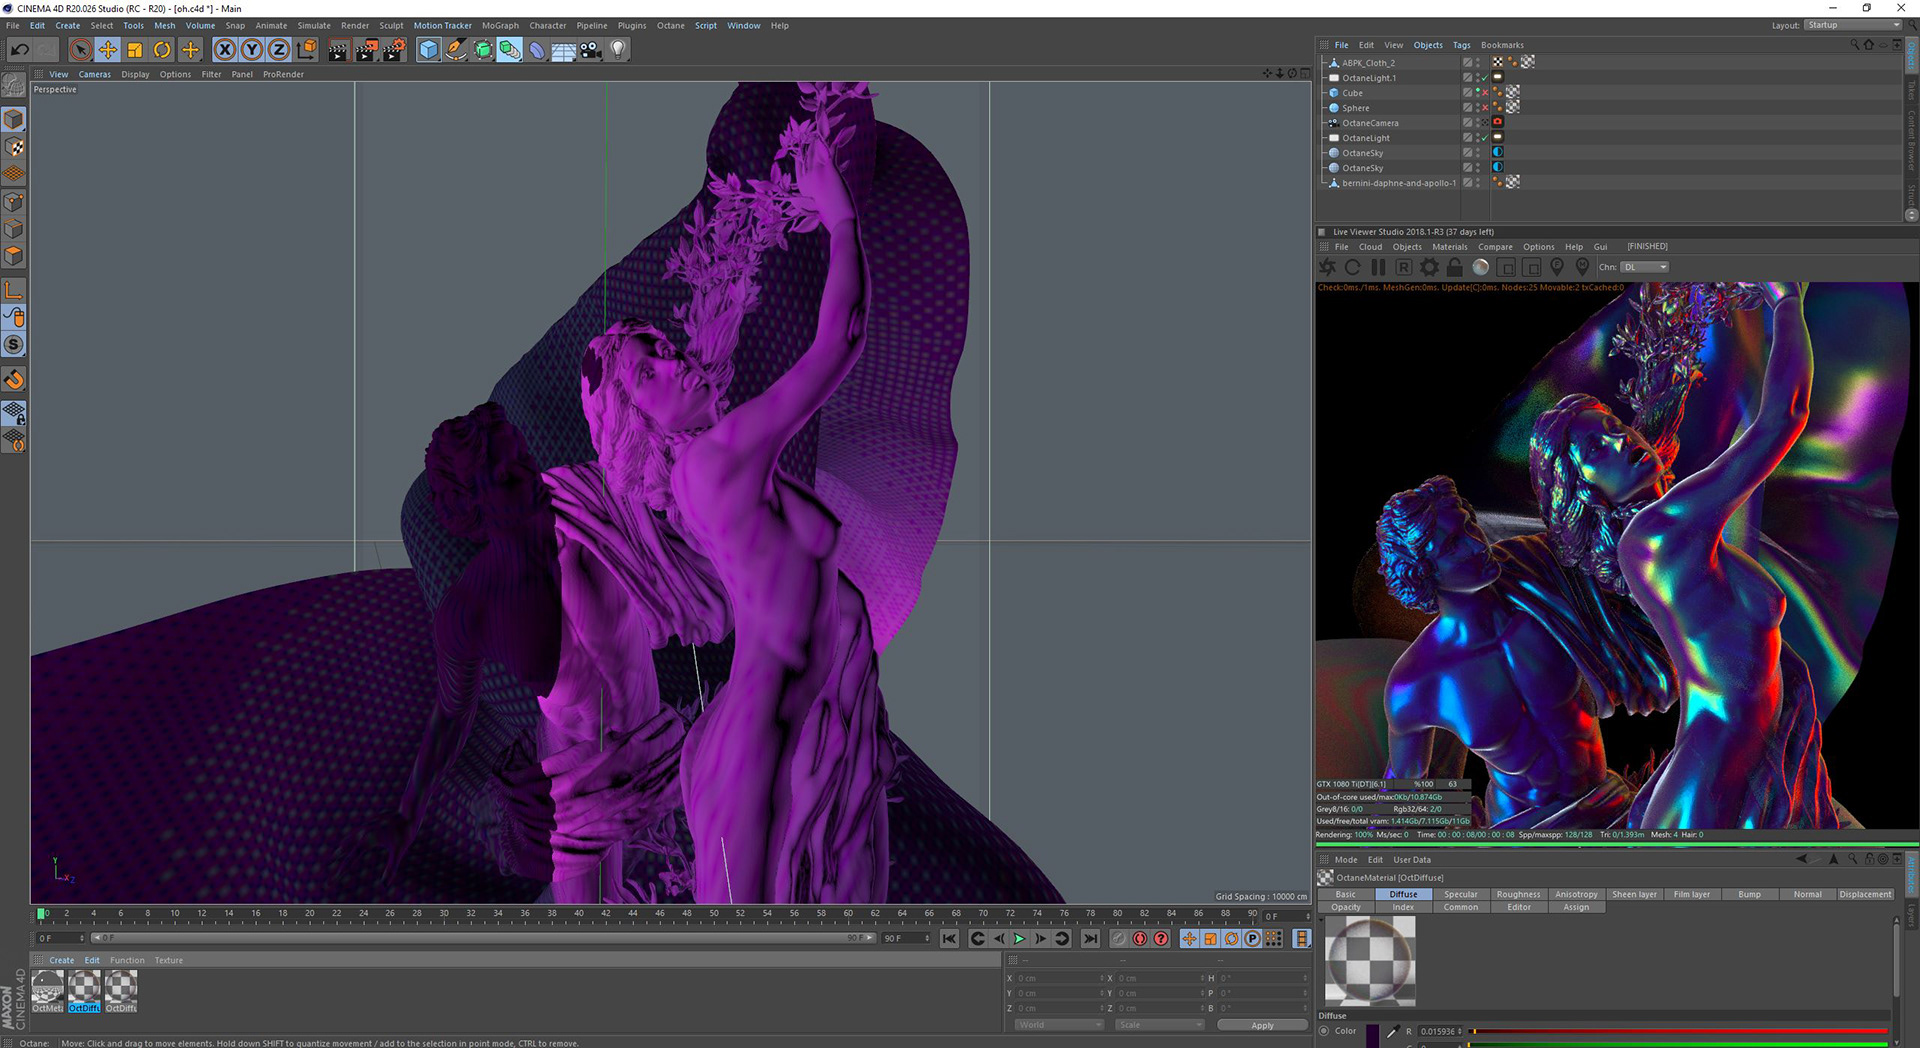The image size is (1920, 1048).
Task: Open the MoGraph menu
Action: point(500,26)
